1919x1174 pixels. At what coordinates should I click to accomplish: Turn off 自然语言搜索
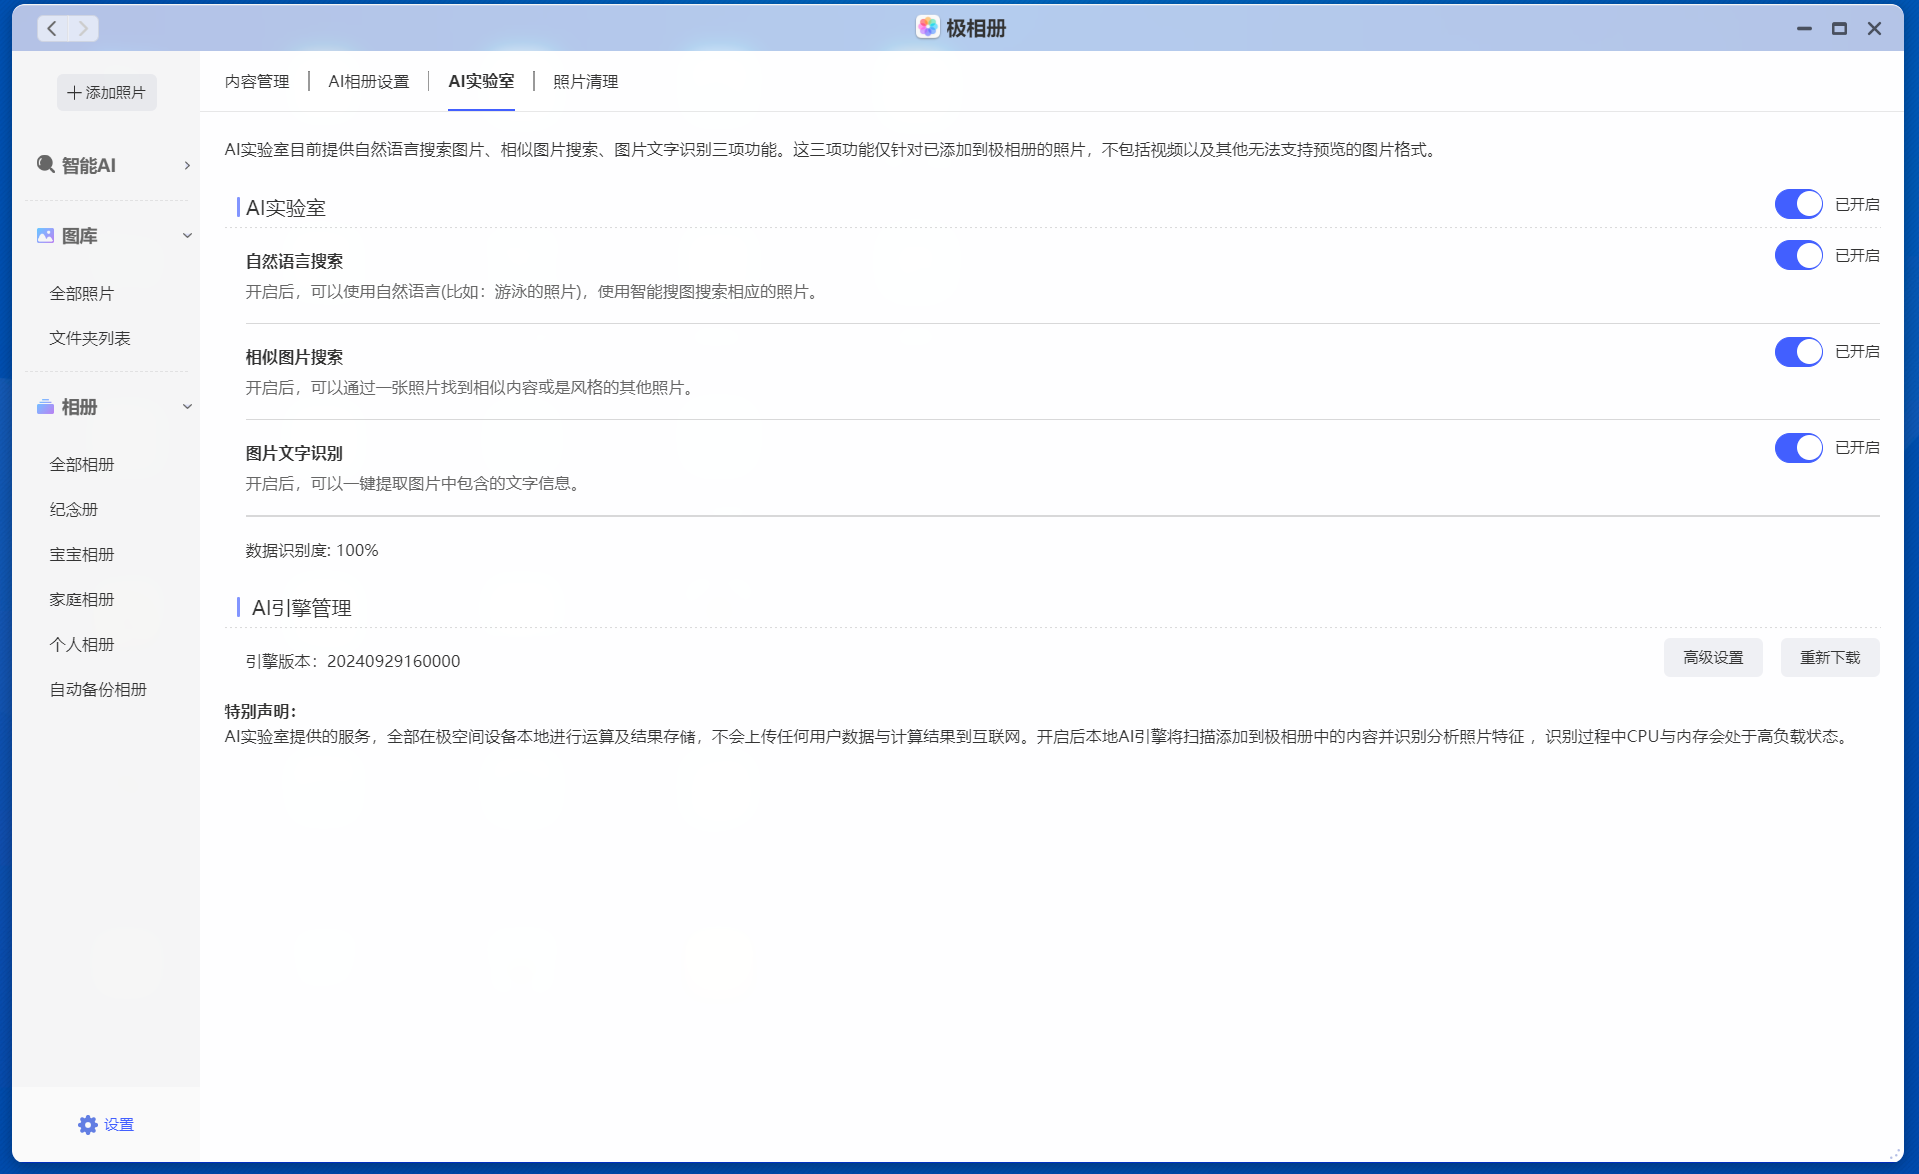coord(1797,255)
